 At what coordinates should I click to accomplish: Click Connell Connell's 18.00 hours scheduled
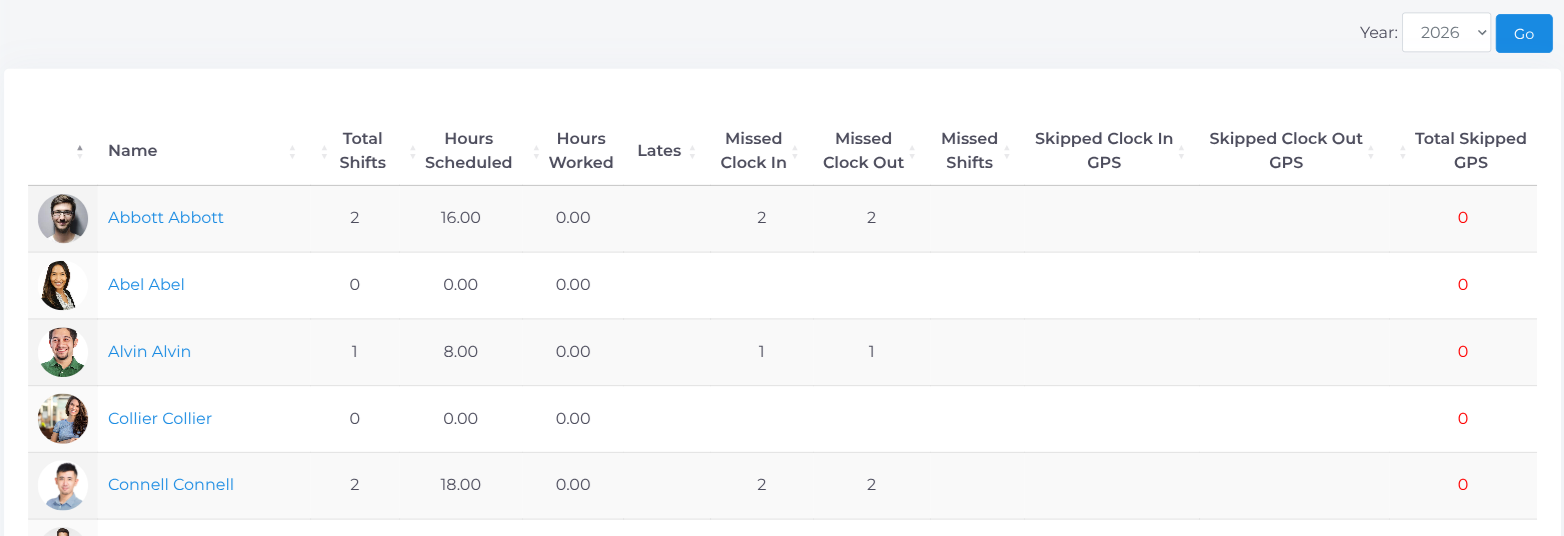pos(460,484)
